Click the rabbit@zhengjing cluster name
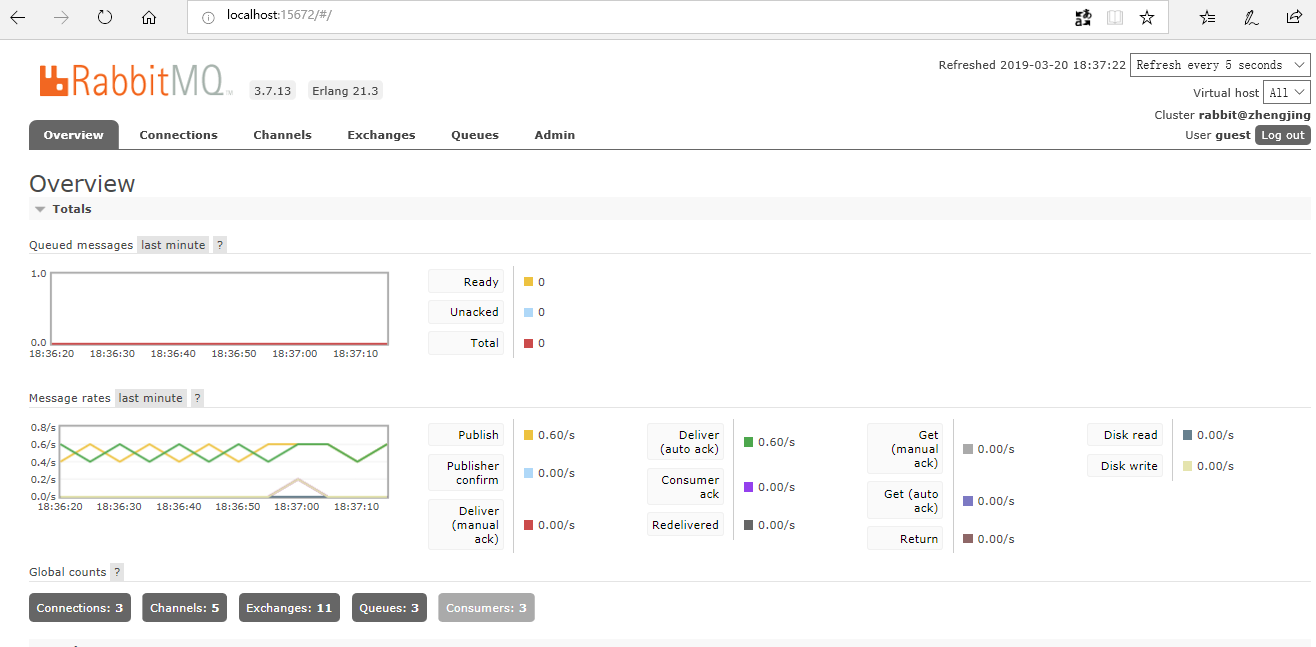 (x=1255, y=115)
